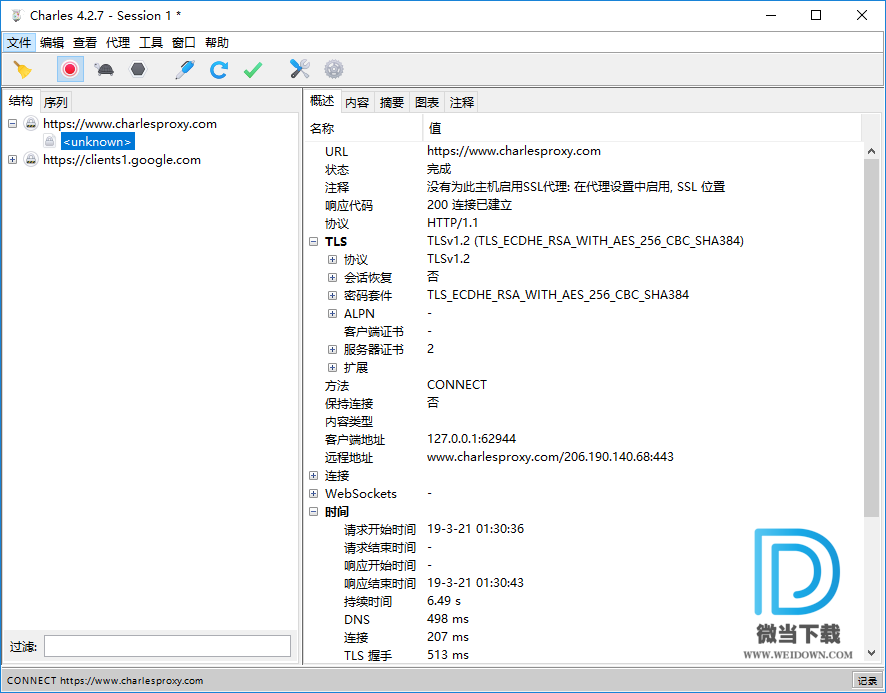Click the Charles app icon in title bar
Screen dimensions: 886x693
[16, 15]
